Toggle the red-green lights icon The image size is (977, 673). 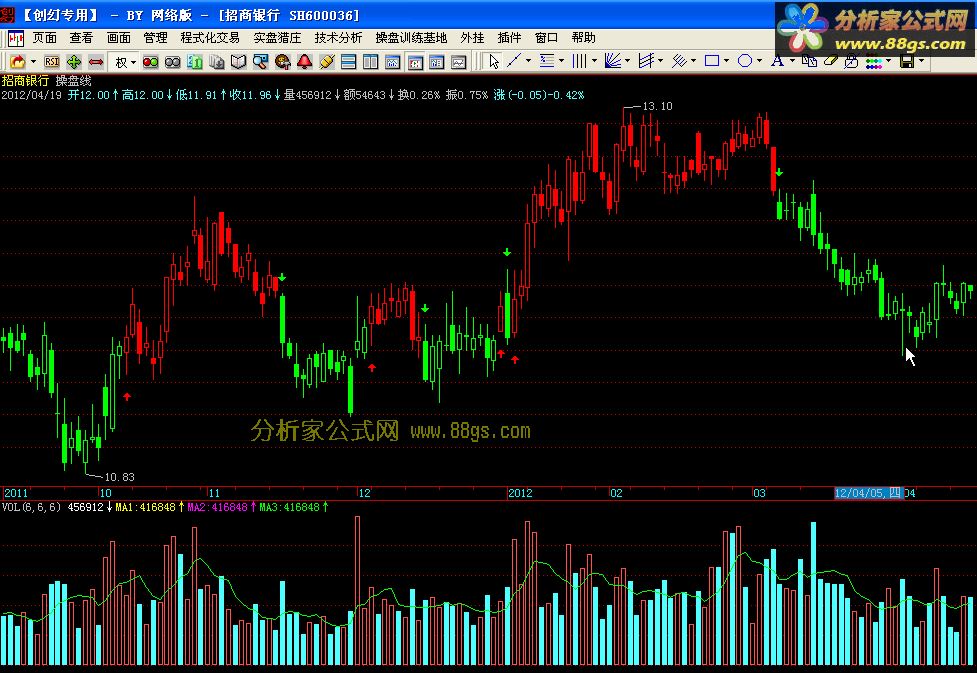click(x=150, y=62)
